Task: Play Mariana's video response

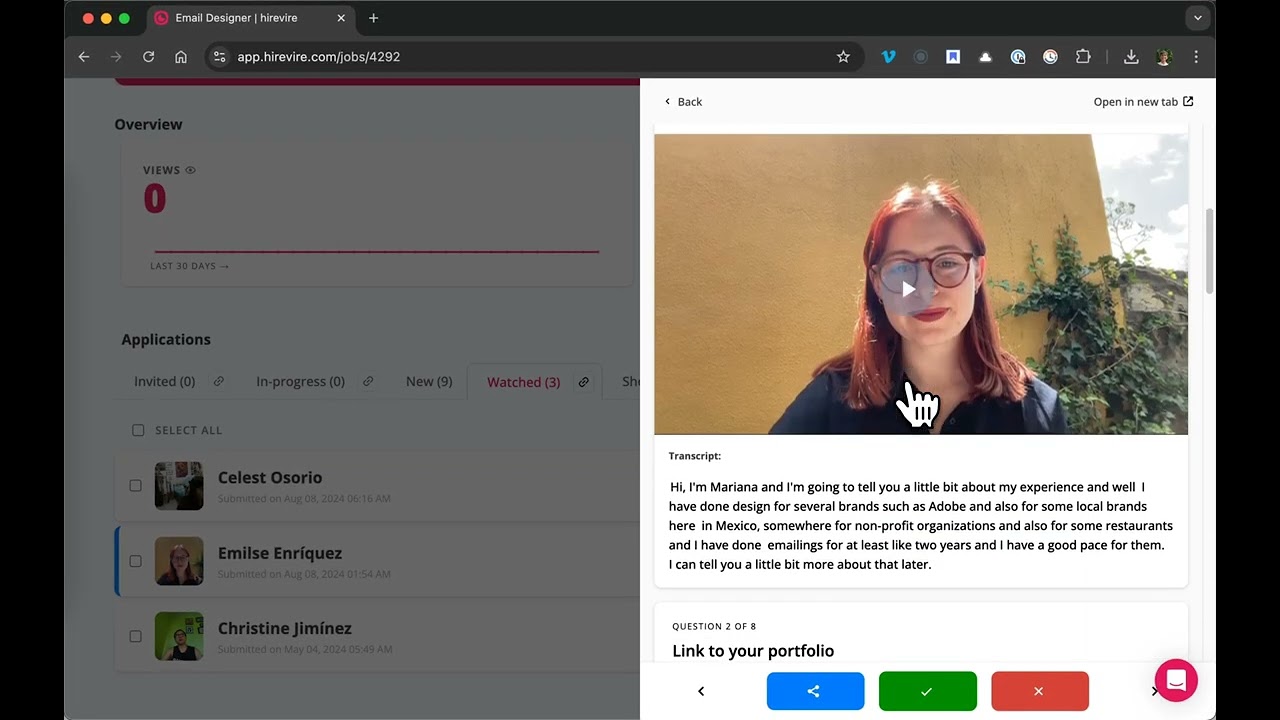Action: tap(908, 289)
